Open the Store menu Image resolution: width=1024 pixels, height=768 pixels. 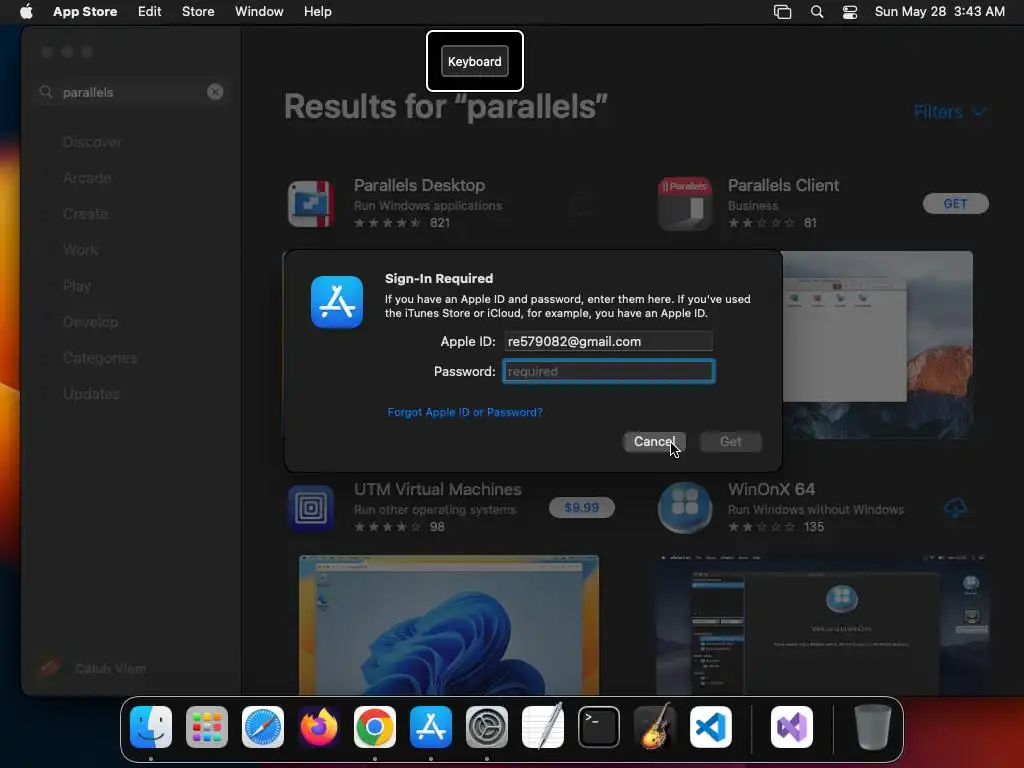pos(198,11)
